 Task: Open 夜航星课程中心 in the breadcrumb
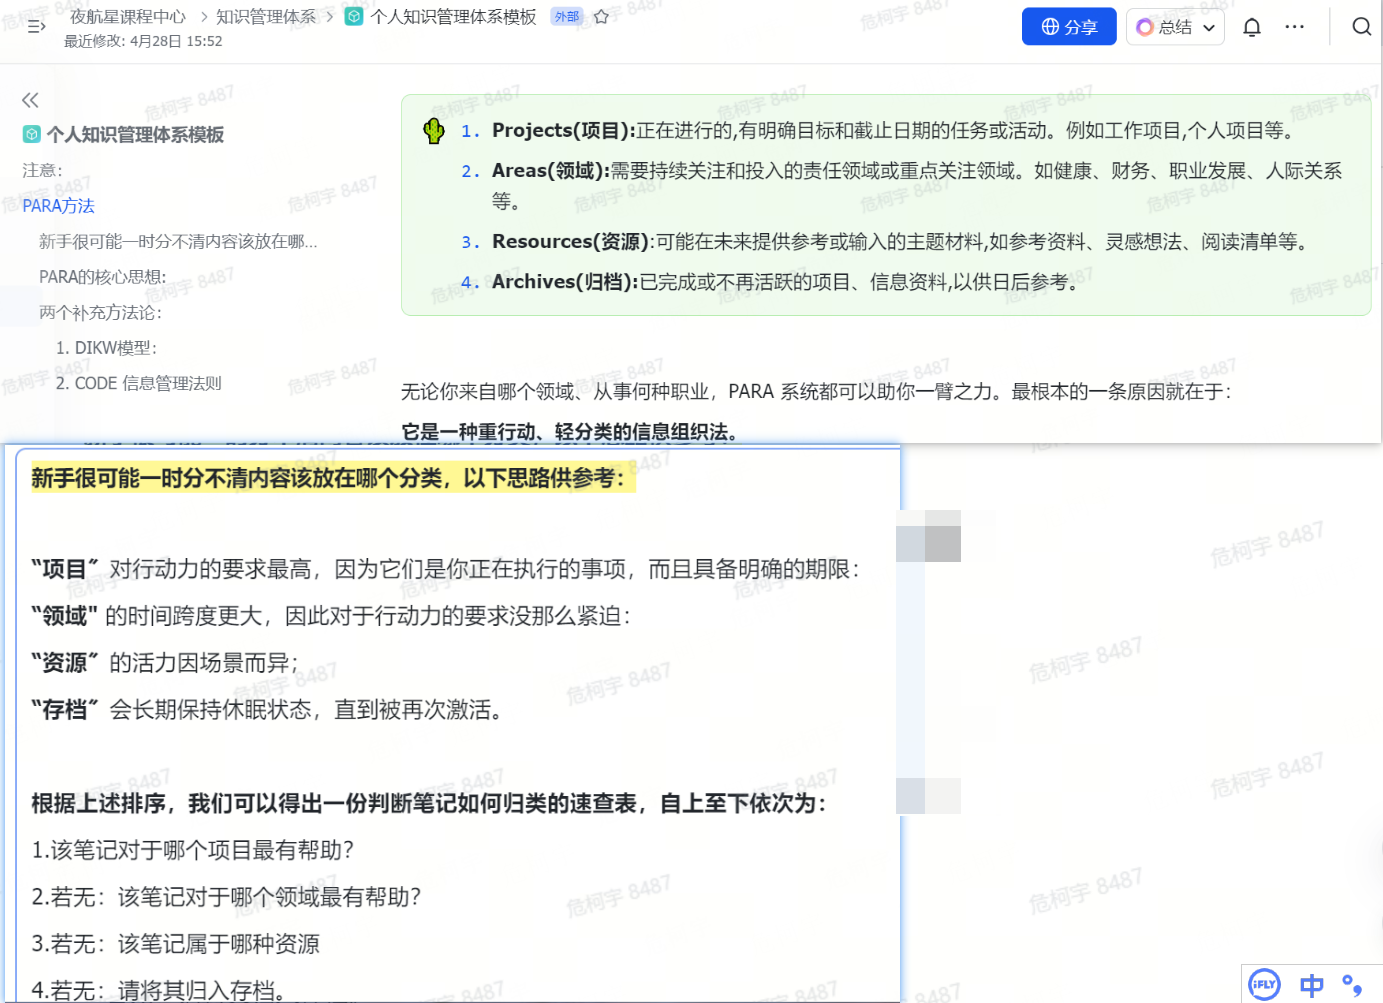(x=127, y=17)
